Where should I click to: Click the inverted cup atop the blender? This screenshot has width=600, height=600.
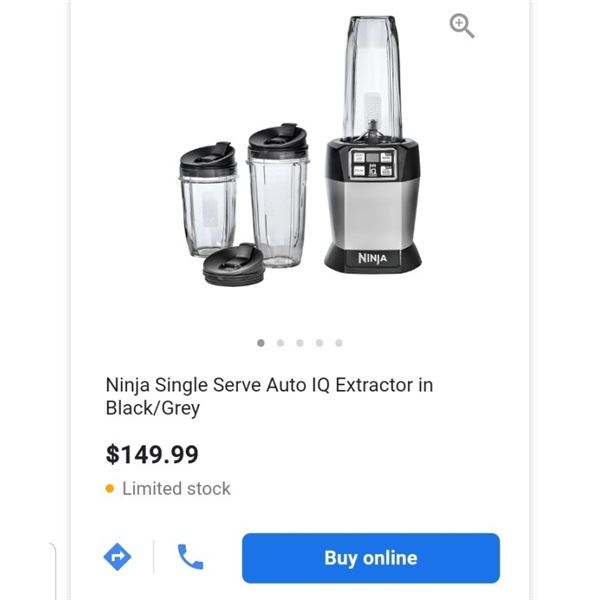coord(373,75)
